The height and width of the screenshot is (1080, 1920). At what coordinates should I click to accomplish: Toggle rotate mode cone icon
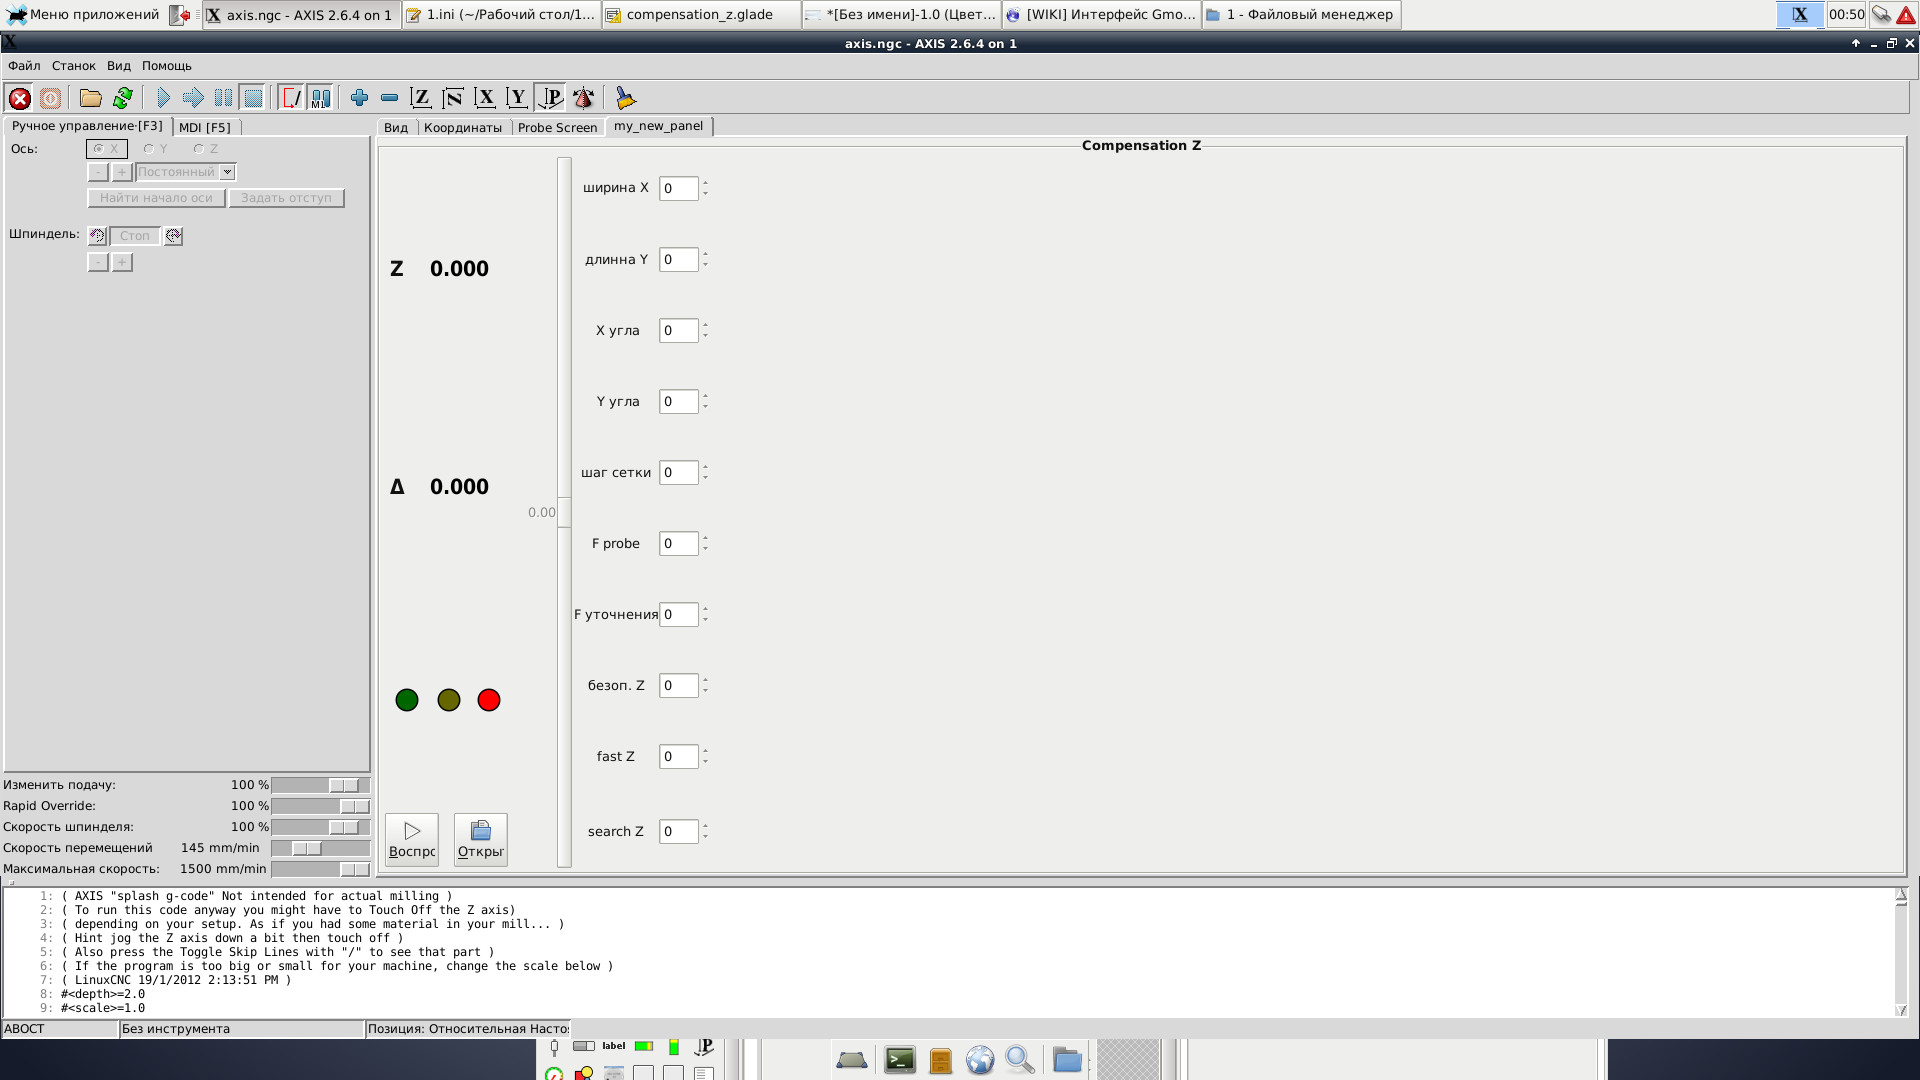(583, 98)
